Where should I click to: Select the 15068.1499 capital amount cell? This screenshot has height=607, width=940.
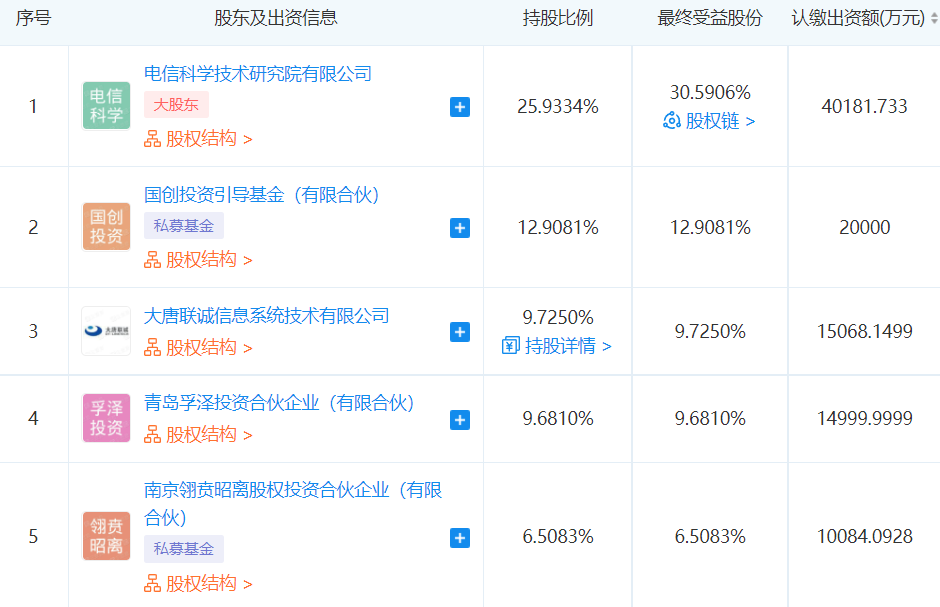click(x=864, y=331)
